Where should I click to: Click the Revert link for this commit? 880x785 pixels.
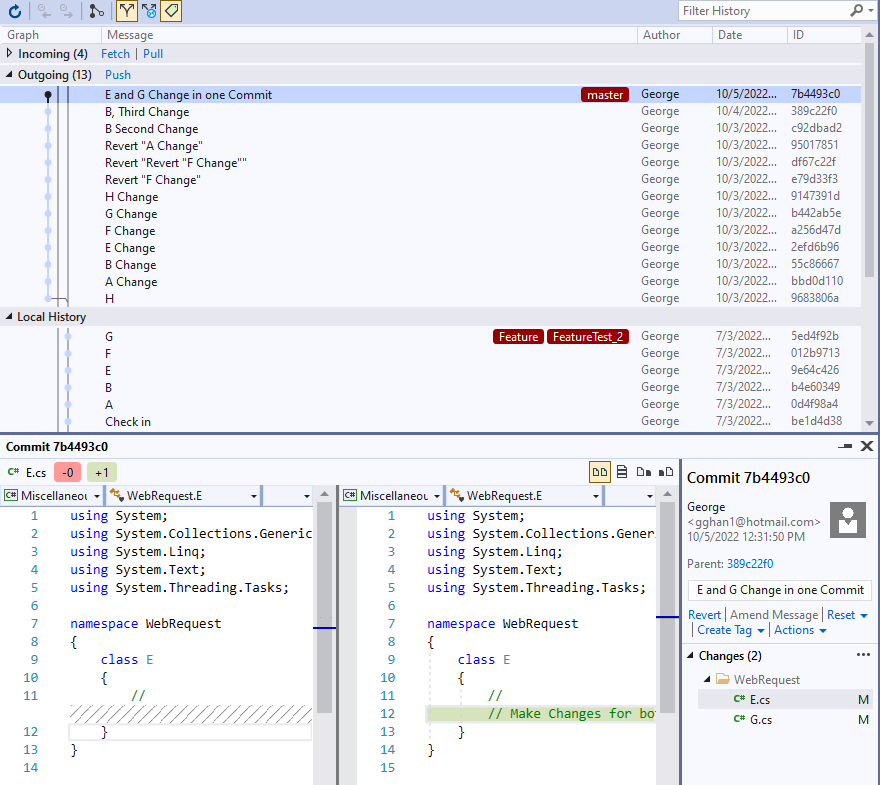(x=704, y=615)
